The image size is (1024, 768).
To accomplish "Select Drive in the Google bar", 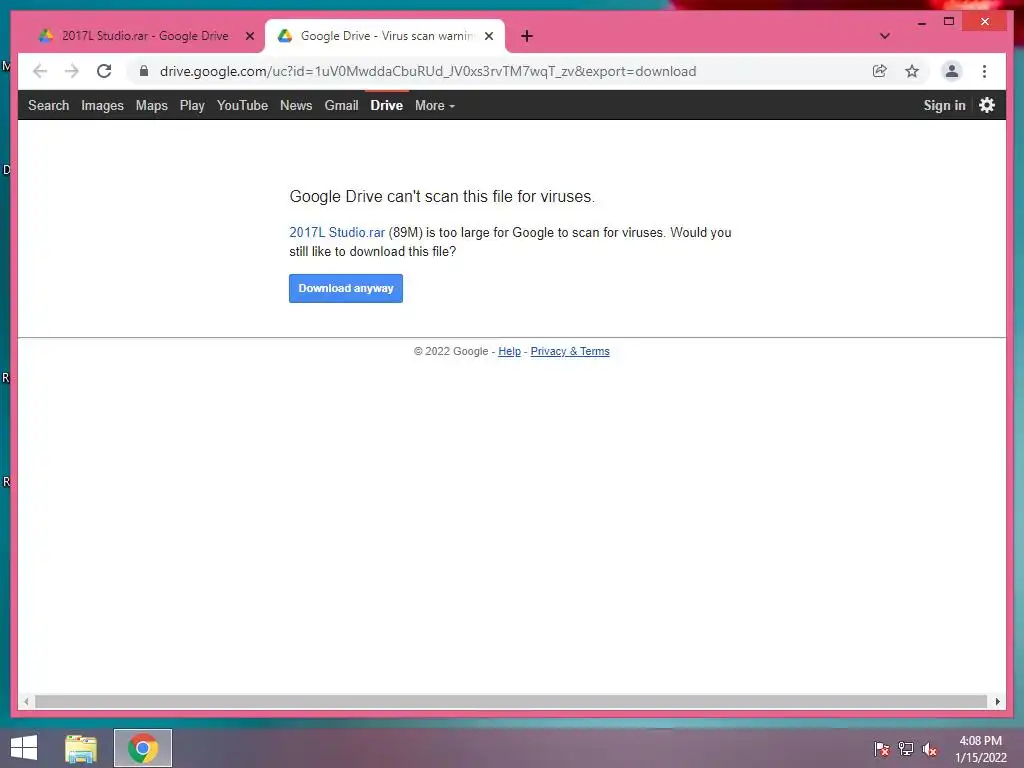I will (387, 105).
